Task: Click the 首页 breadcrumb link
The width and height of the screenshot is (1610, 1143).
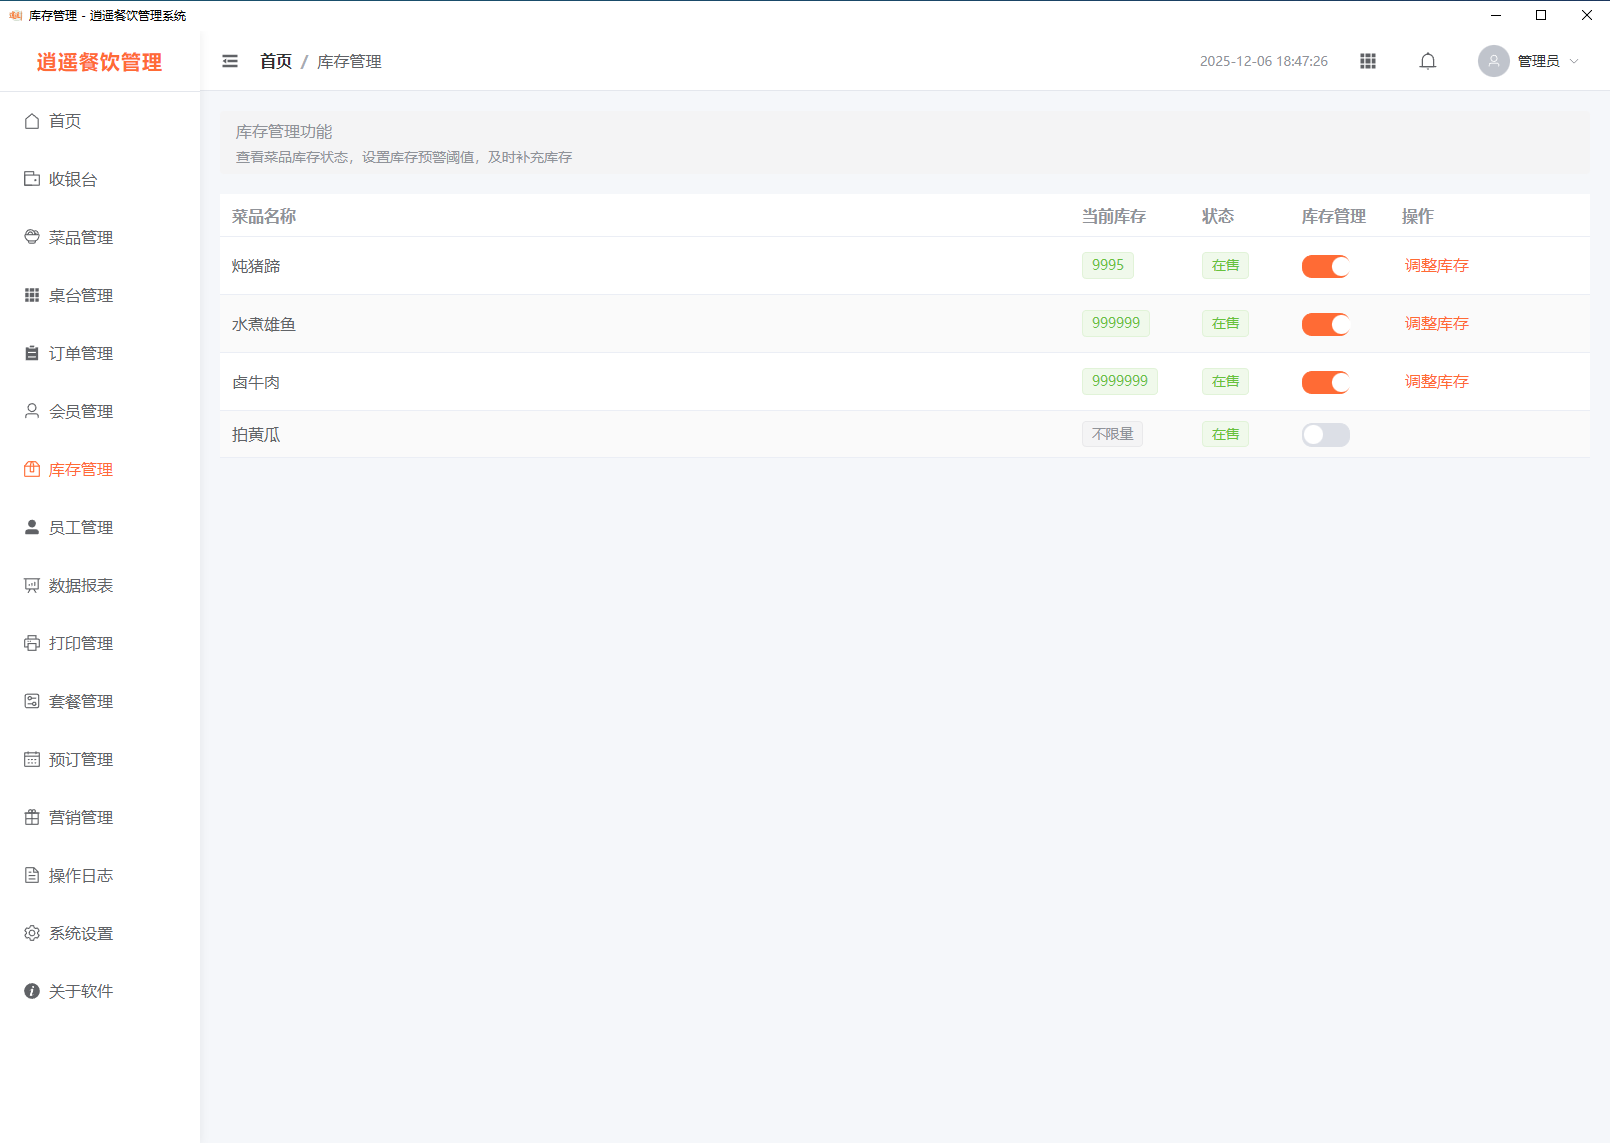Action: 275,61
